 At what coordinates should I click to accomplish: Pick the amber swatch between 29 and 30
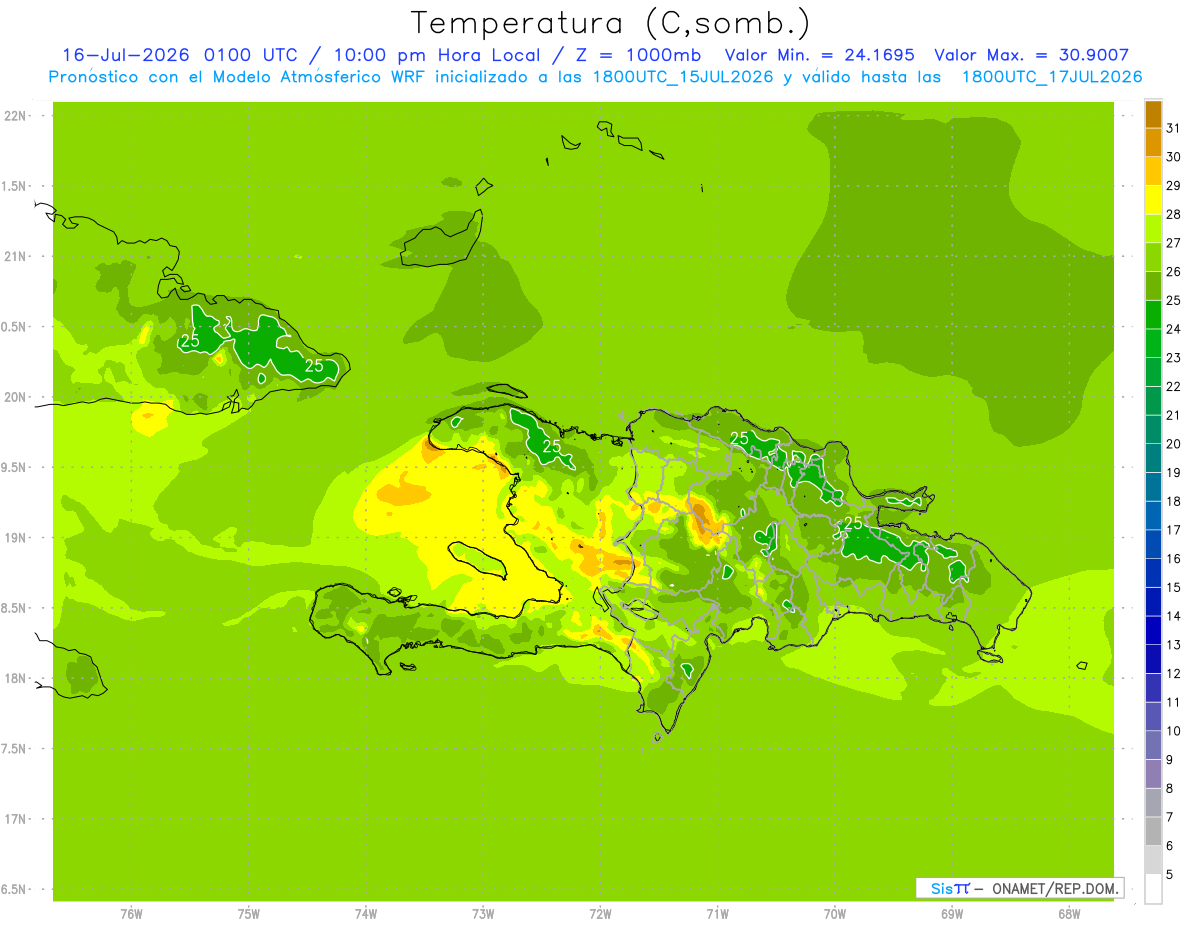[1153, 171]
